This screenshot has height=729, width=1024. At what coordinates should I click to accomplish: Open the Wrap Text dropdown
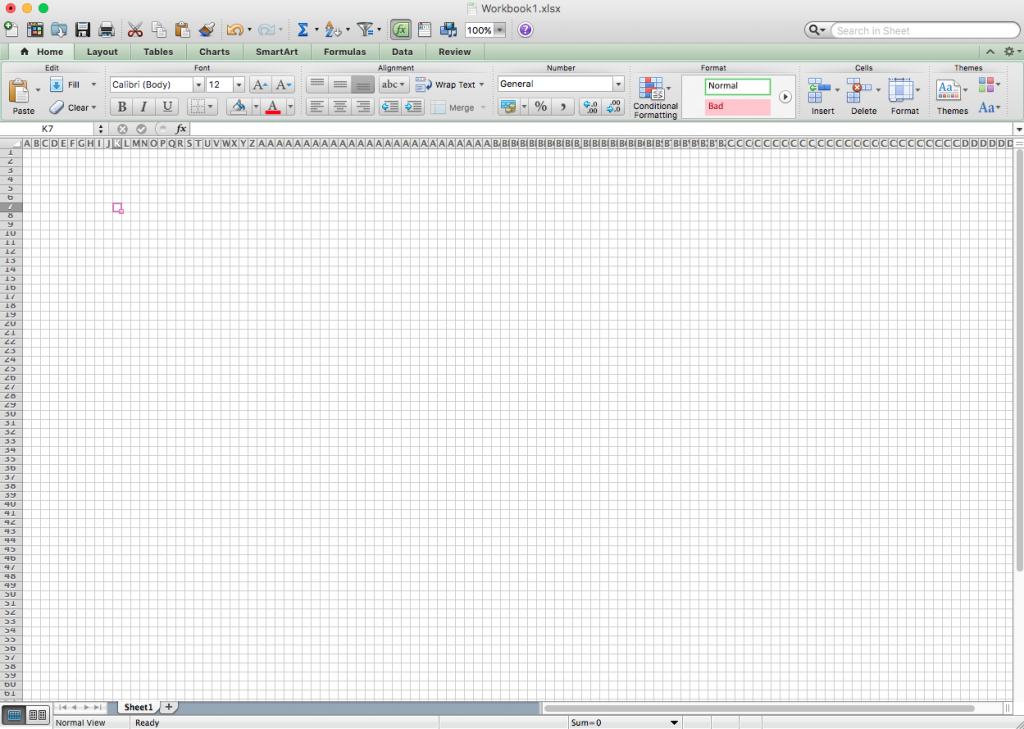click(481, 85)
